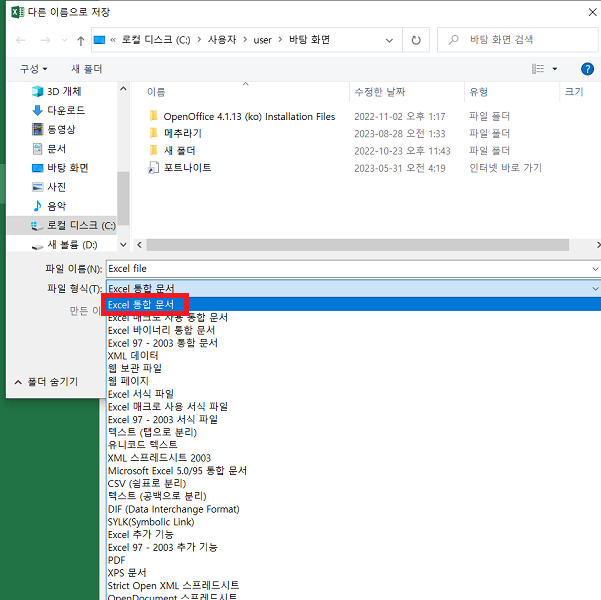Choose XML 스프레드시트 2003 format
The width and height of the screenshot is (601, 600).
pyautogui.click(x=159, y=458)
